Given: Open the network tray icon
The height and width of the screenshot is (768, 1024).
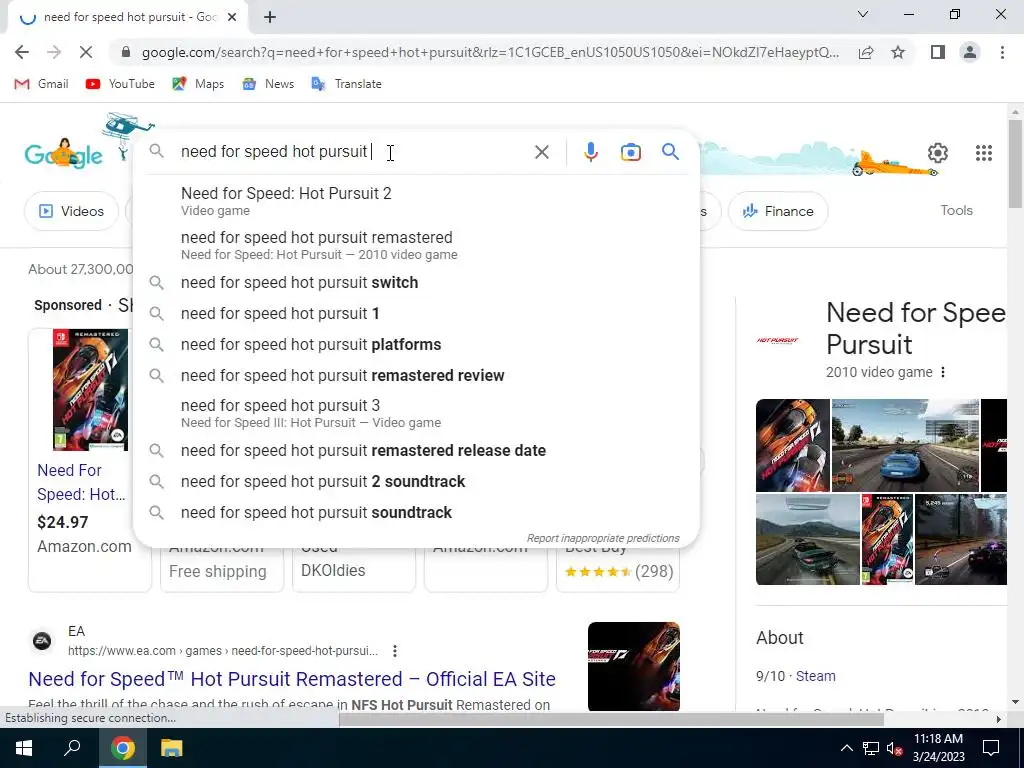Looking at the screenshot, I should click(x=871, y=748).
